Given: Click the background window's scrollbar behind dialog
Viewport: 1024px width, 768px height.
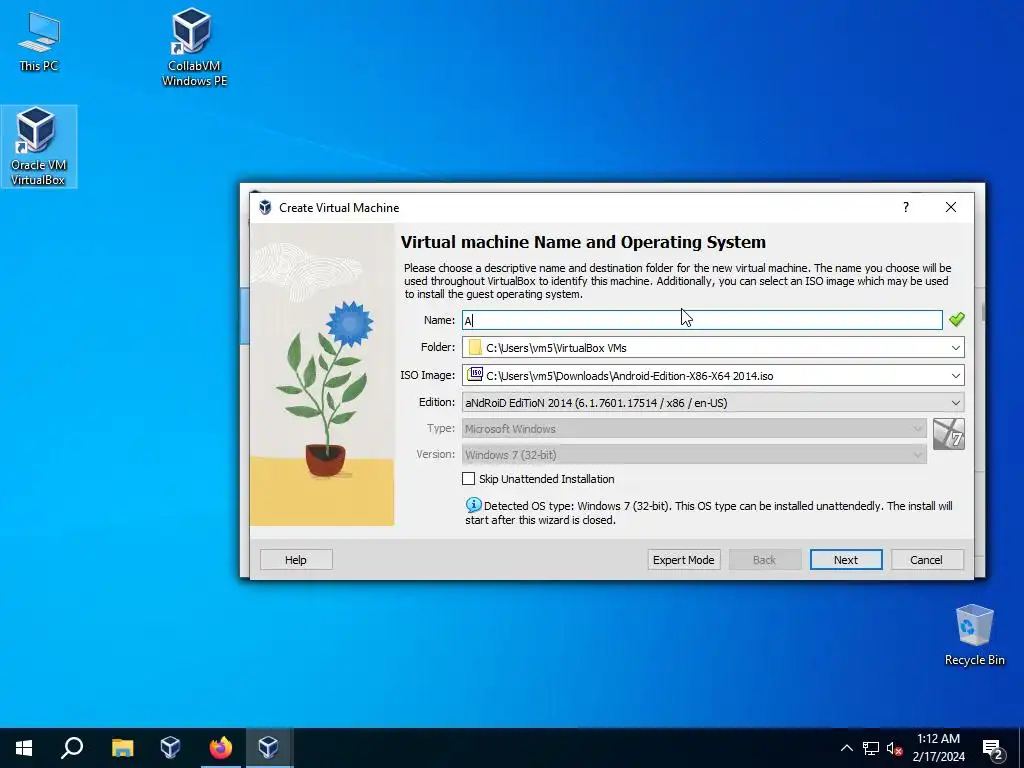Looking at the screenshot, I should (x=983, y=313).
